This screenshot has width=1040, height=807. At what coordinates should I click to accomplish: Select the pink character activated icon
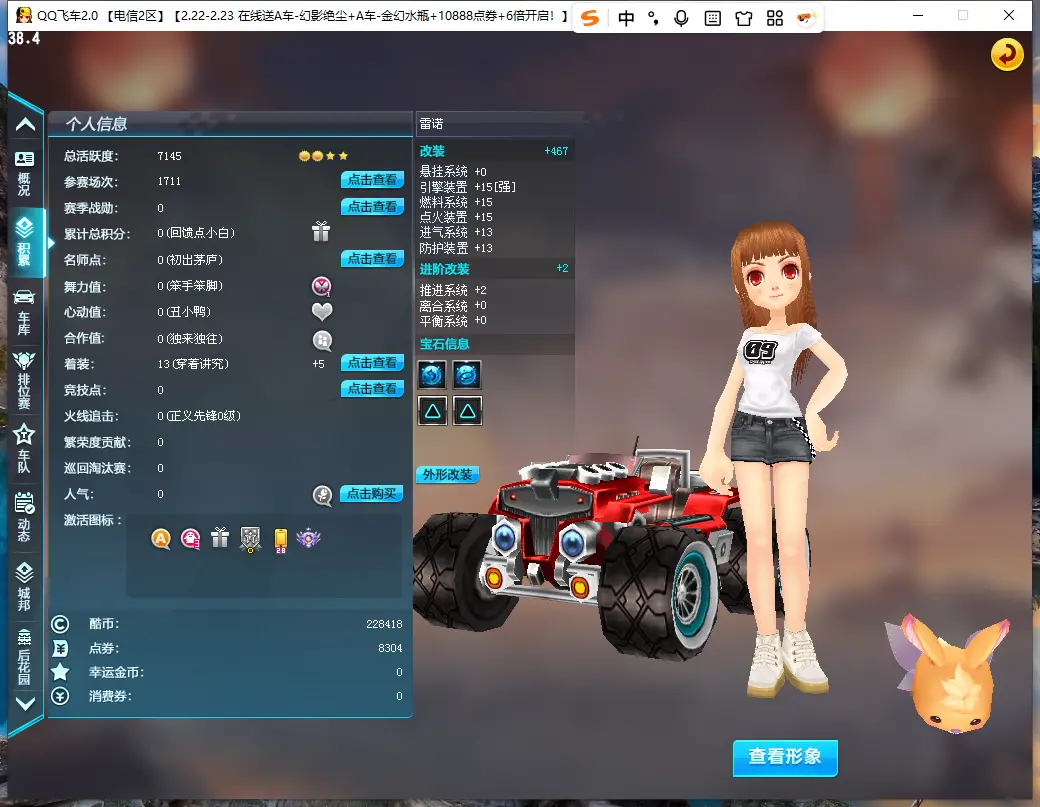(190, 538)
